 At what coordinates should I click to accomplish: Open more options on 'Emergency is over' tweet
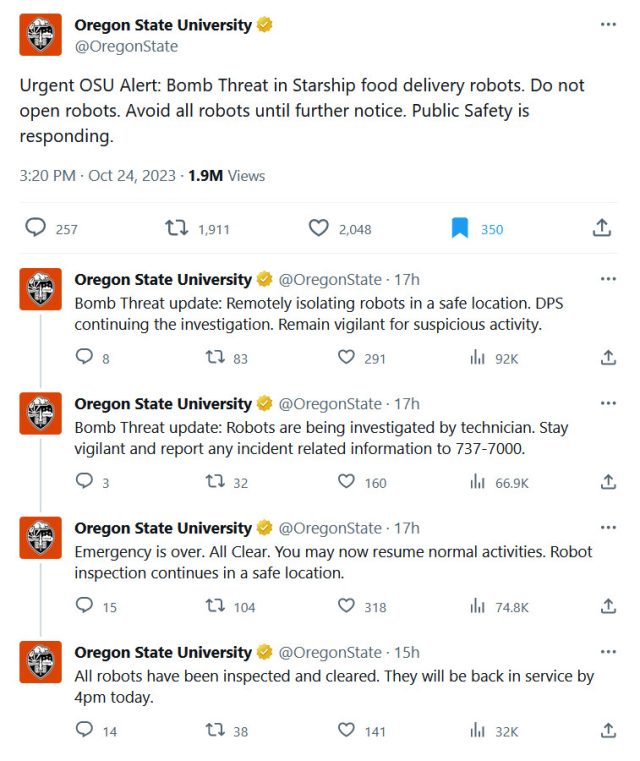(x=608, y=528)
